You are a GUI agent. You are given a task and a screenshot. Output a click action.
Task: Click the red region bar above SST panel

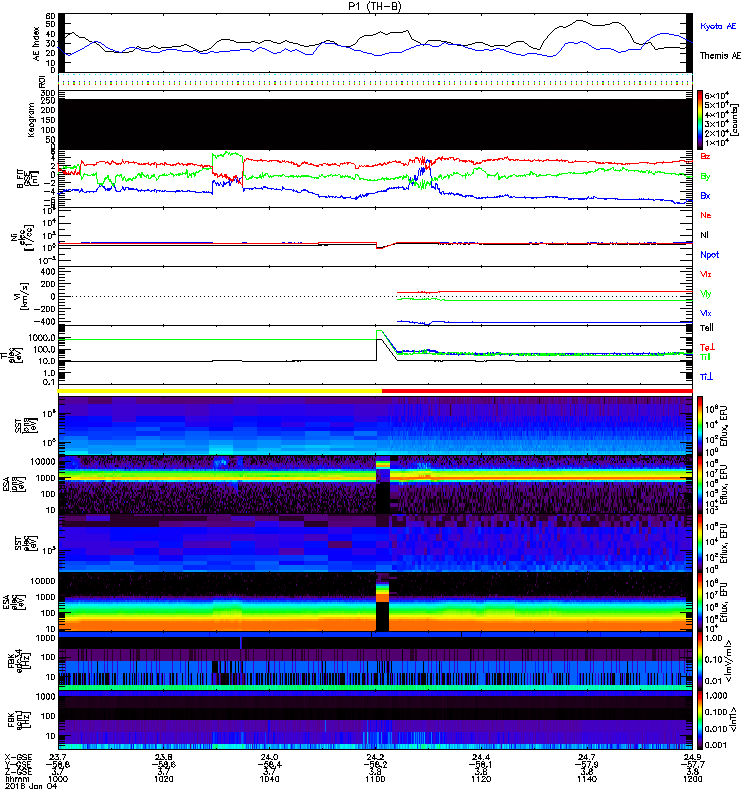pyautogui.click(x=537, y=391)
